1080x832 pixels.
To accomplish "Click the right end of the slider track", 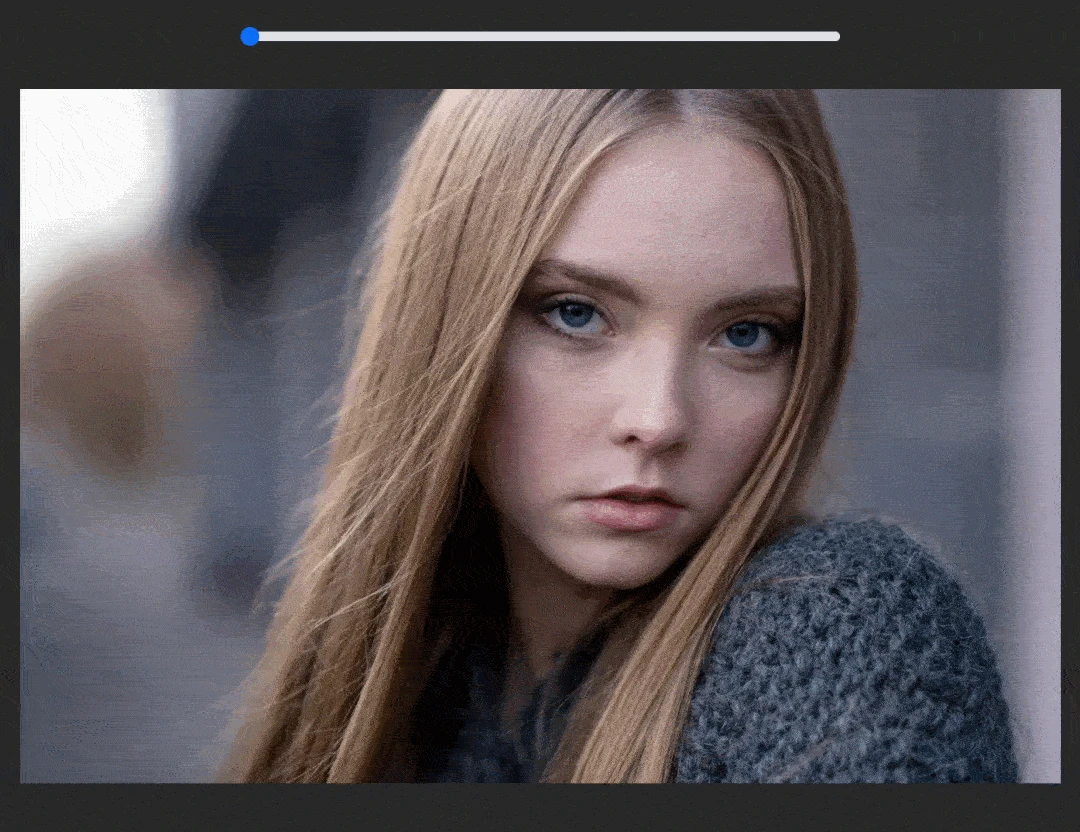I will [836, 37].
